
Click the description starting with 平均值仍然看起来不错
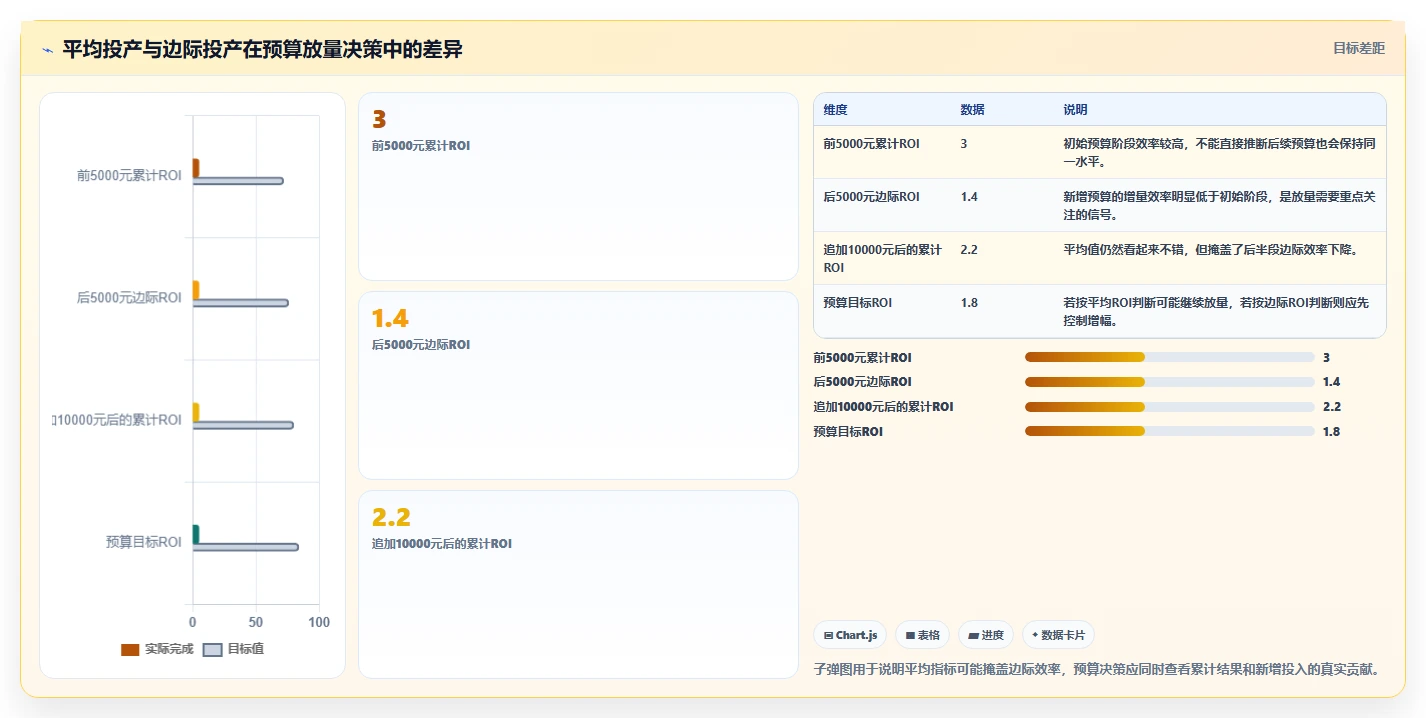(1211, 250)
